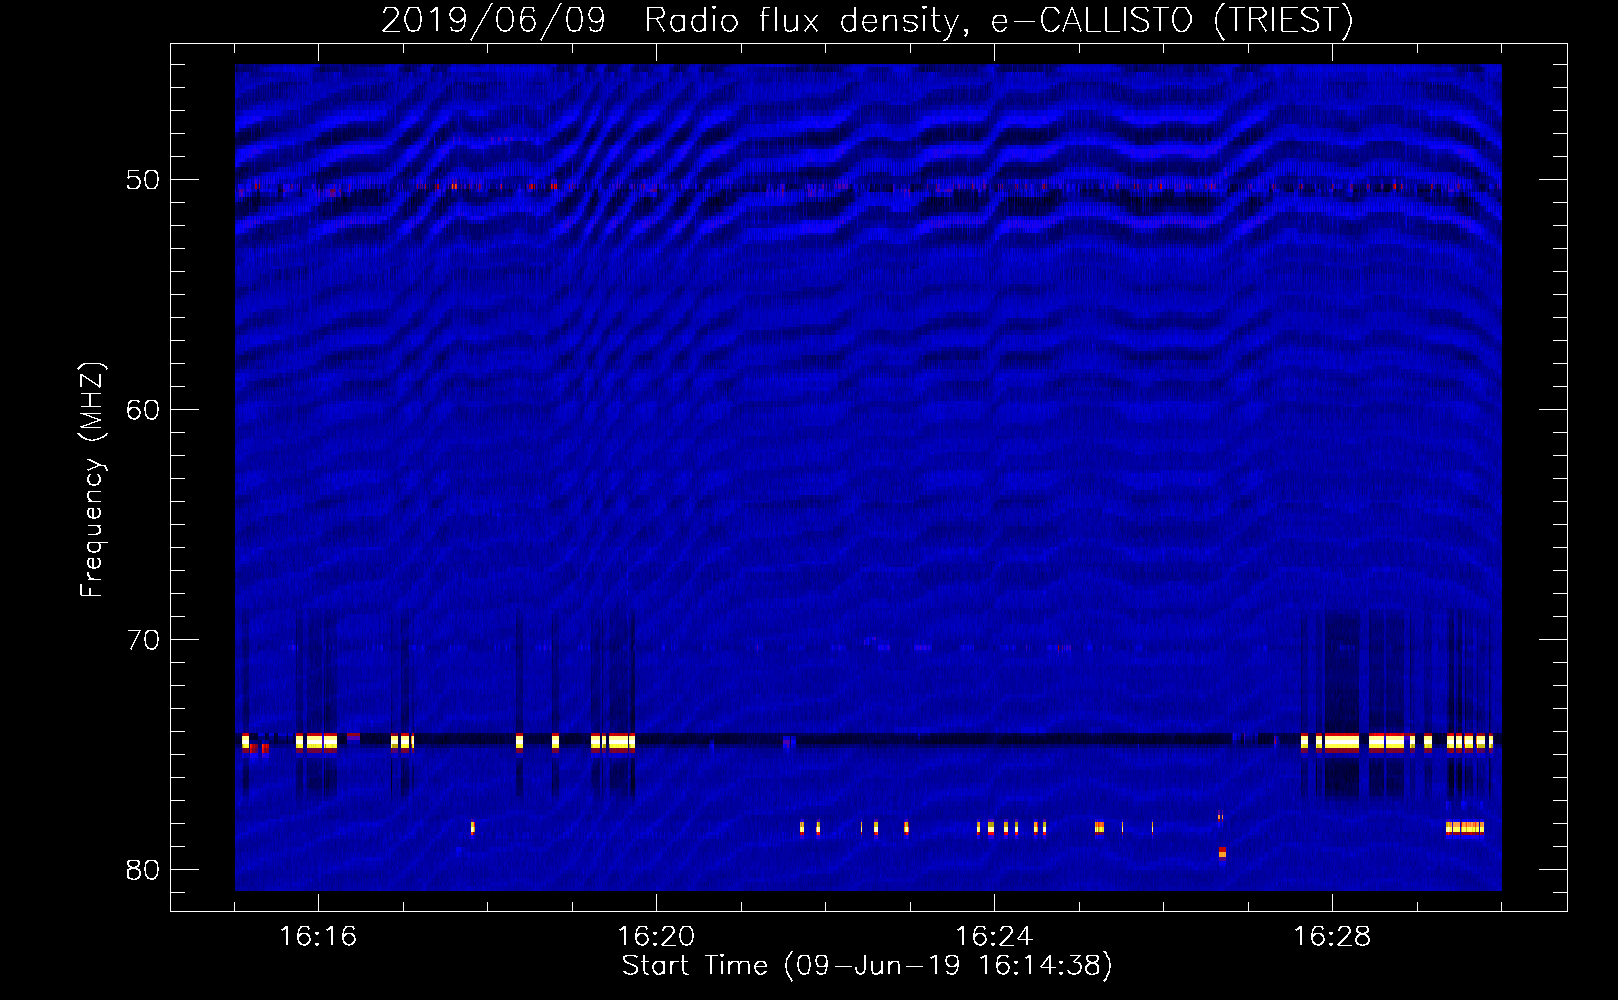Click the '16:16' time tick label
1618x1000 pixels.
coord(318,937)
